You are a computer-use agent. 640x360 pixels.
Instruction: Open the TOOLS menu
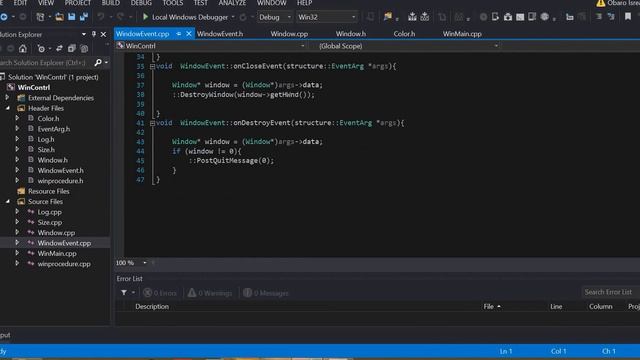pos(173,3)
